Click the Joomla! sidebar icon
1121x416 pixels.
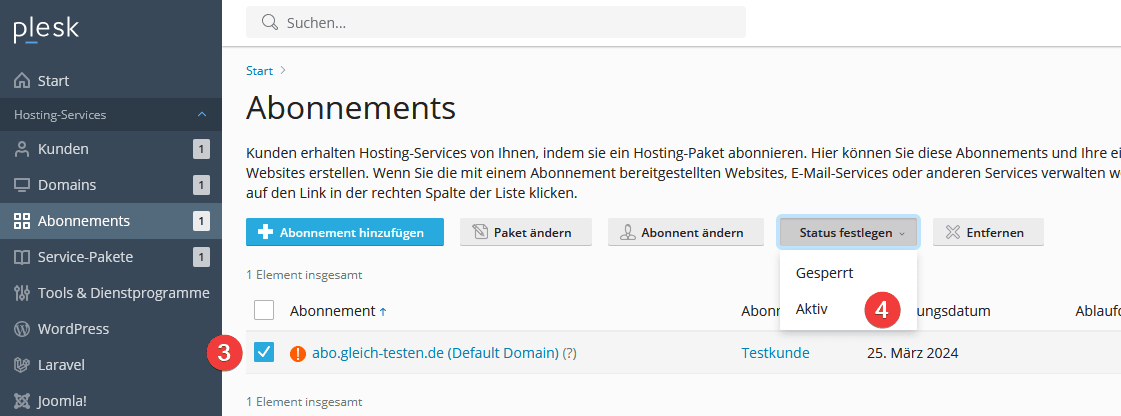point(22,401)
